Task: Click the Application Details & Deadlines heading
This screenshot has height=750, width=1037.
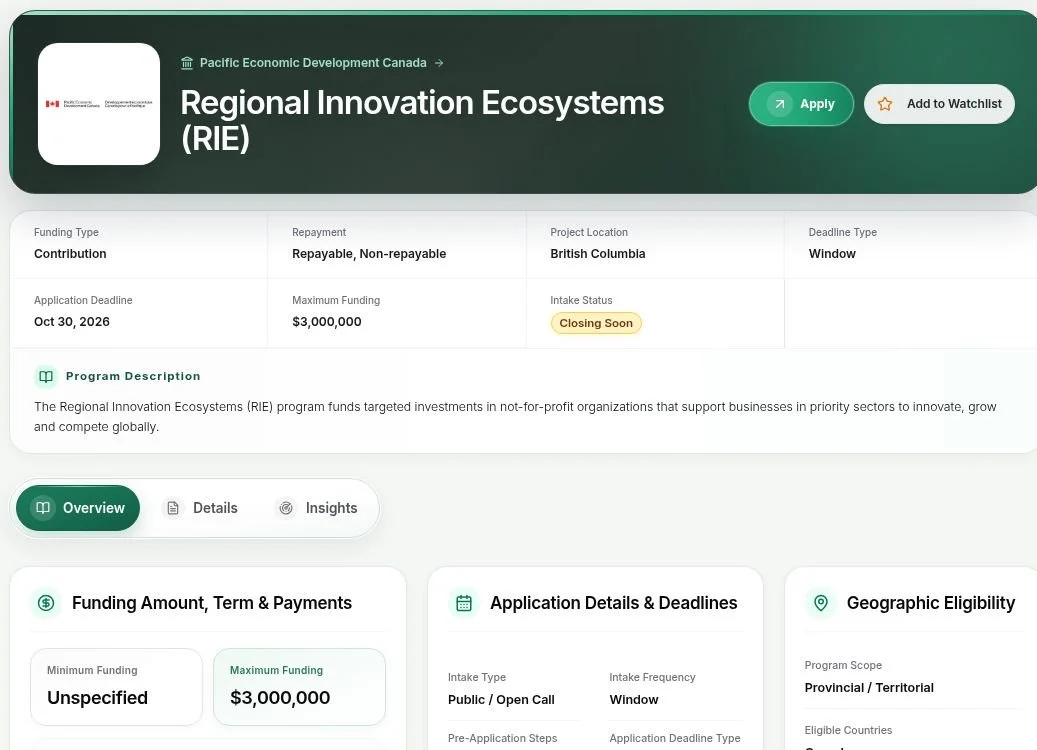Action: 614,603
